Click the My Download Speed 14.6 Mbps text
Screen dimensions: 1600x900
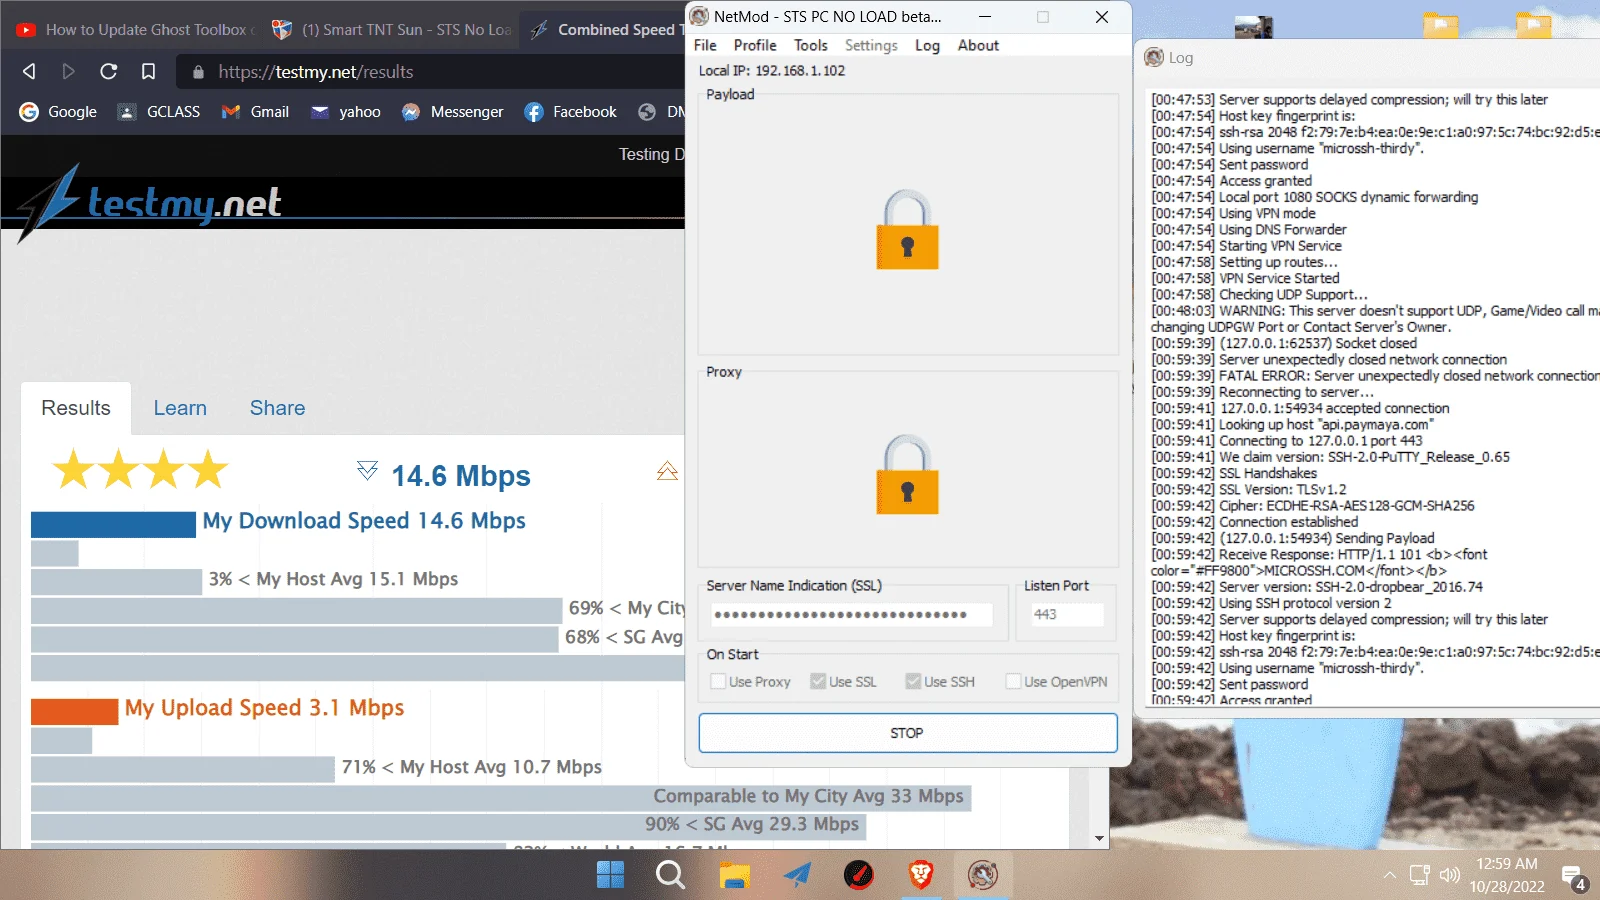pos(364,521)
